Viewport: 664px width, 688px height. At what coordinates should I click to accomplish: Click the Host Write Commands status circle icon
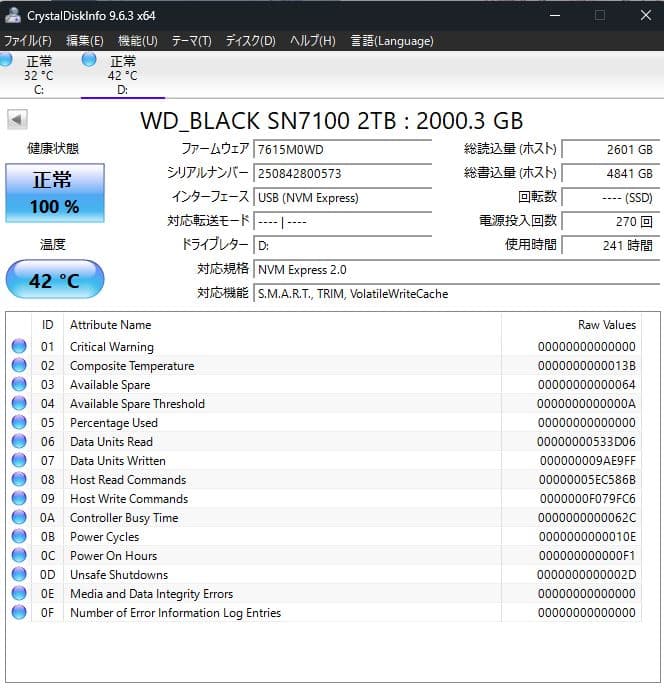point(19,498)
